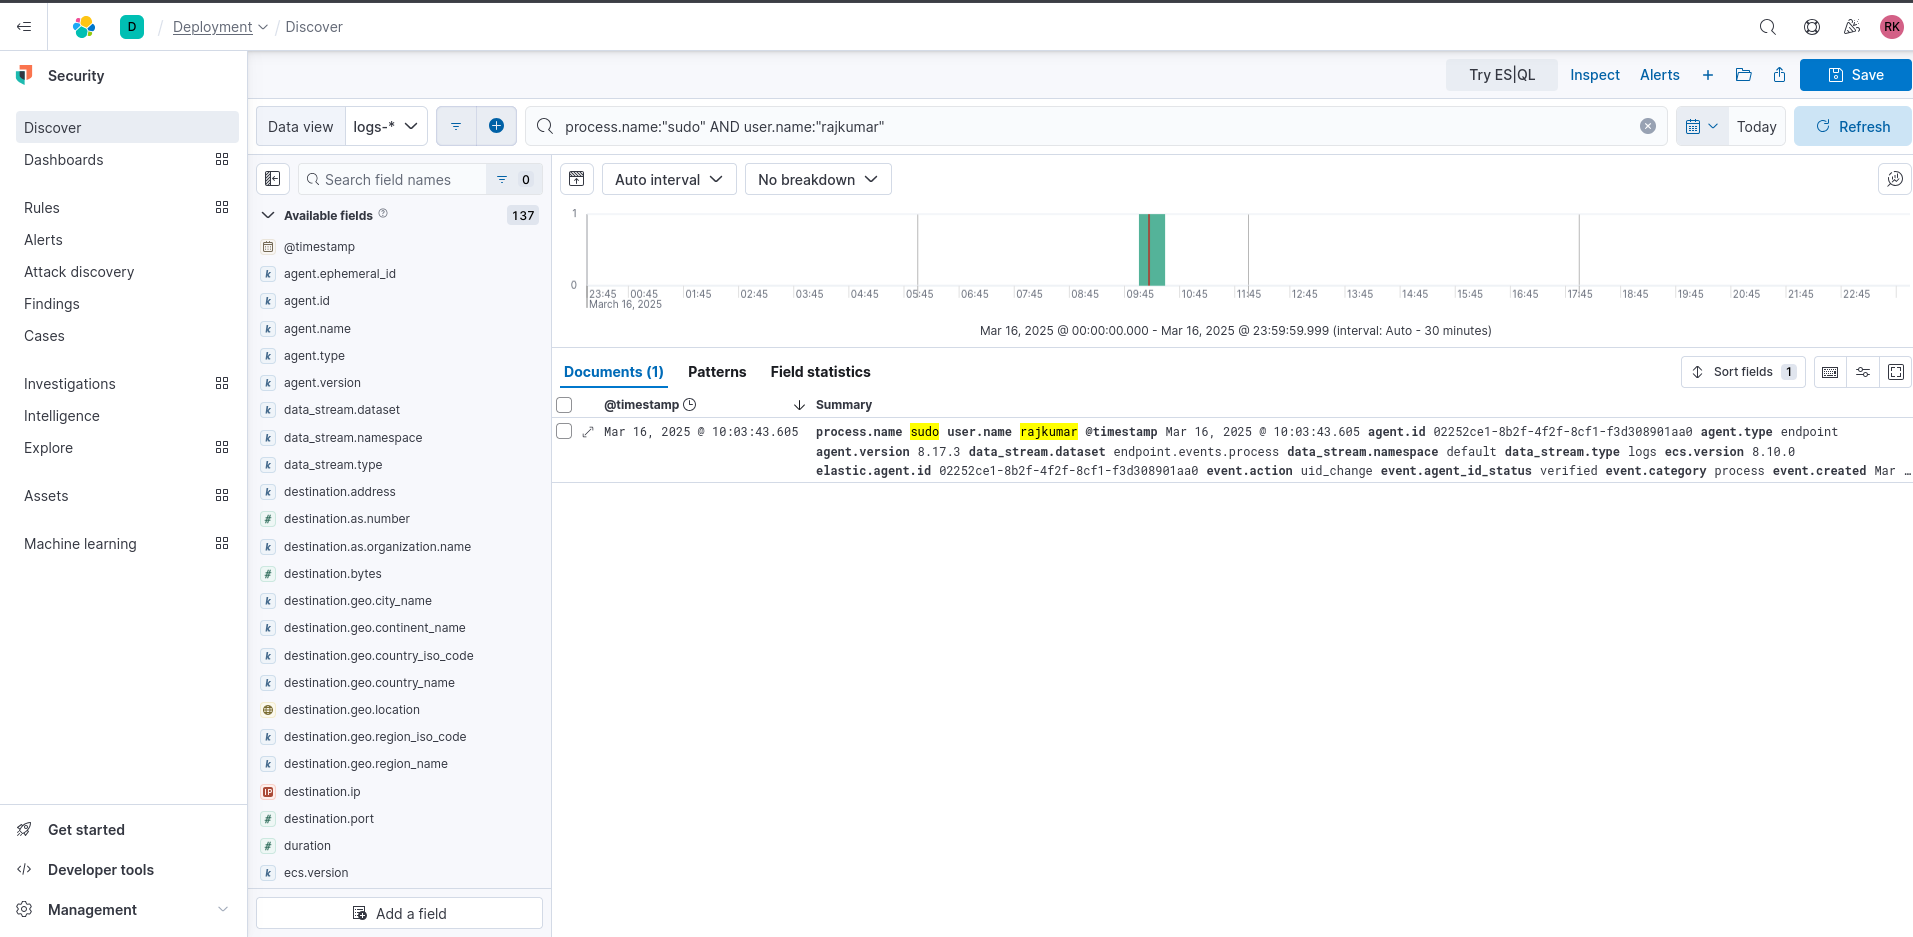1913x937 pixels.
Task: Create a new Discover session with plus icon
Action: coord(1708,75)
